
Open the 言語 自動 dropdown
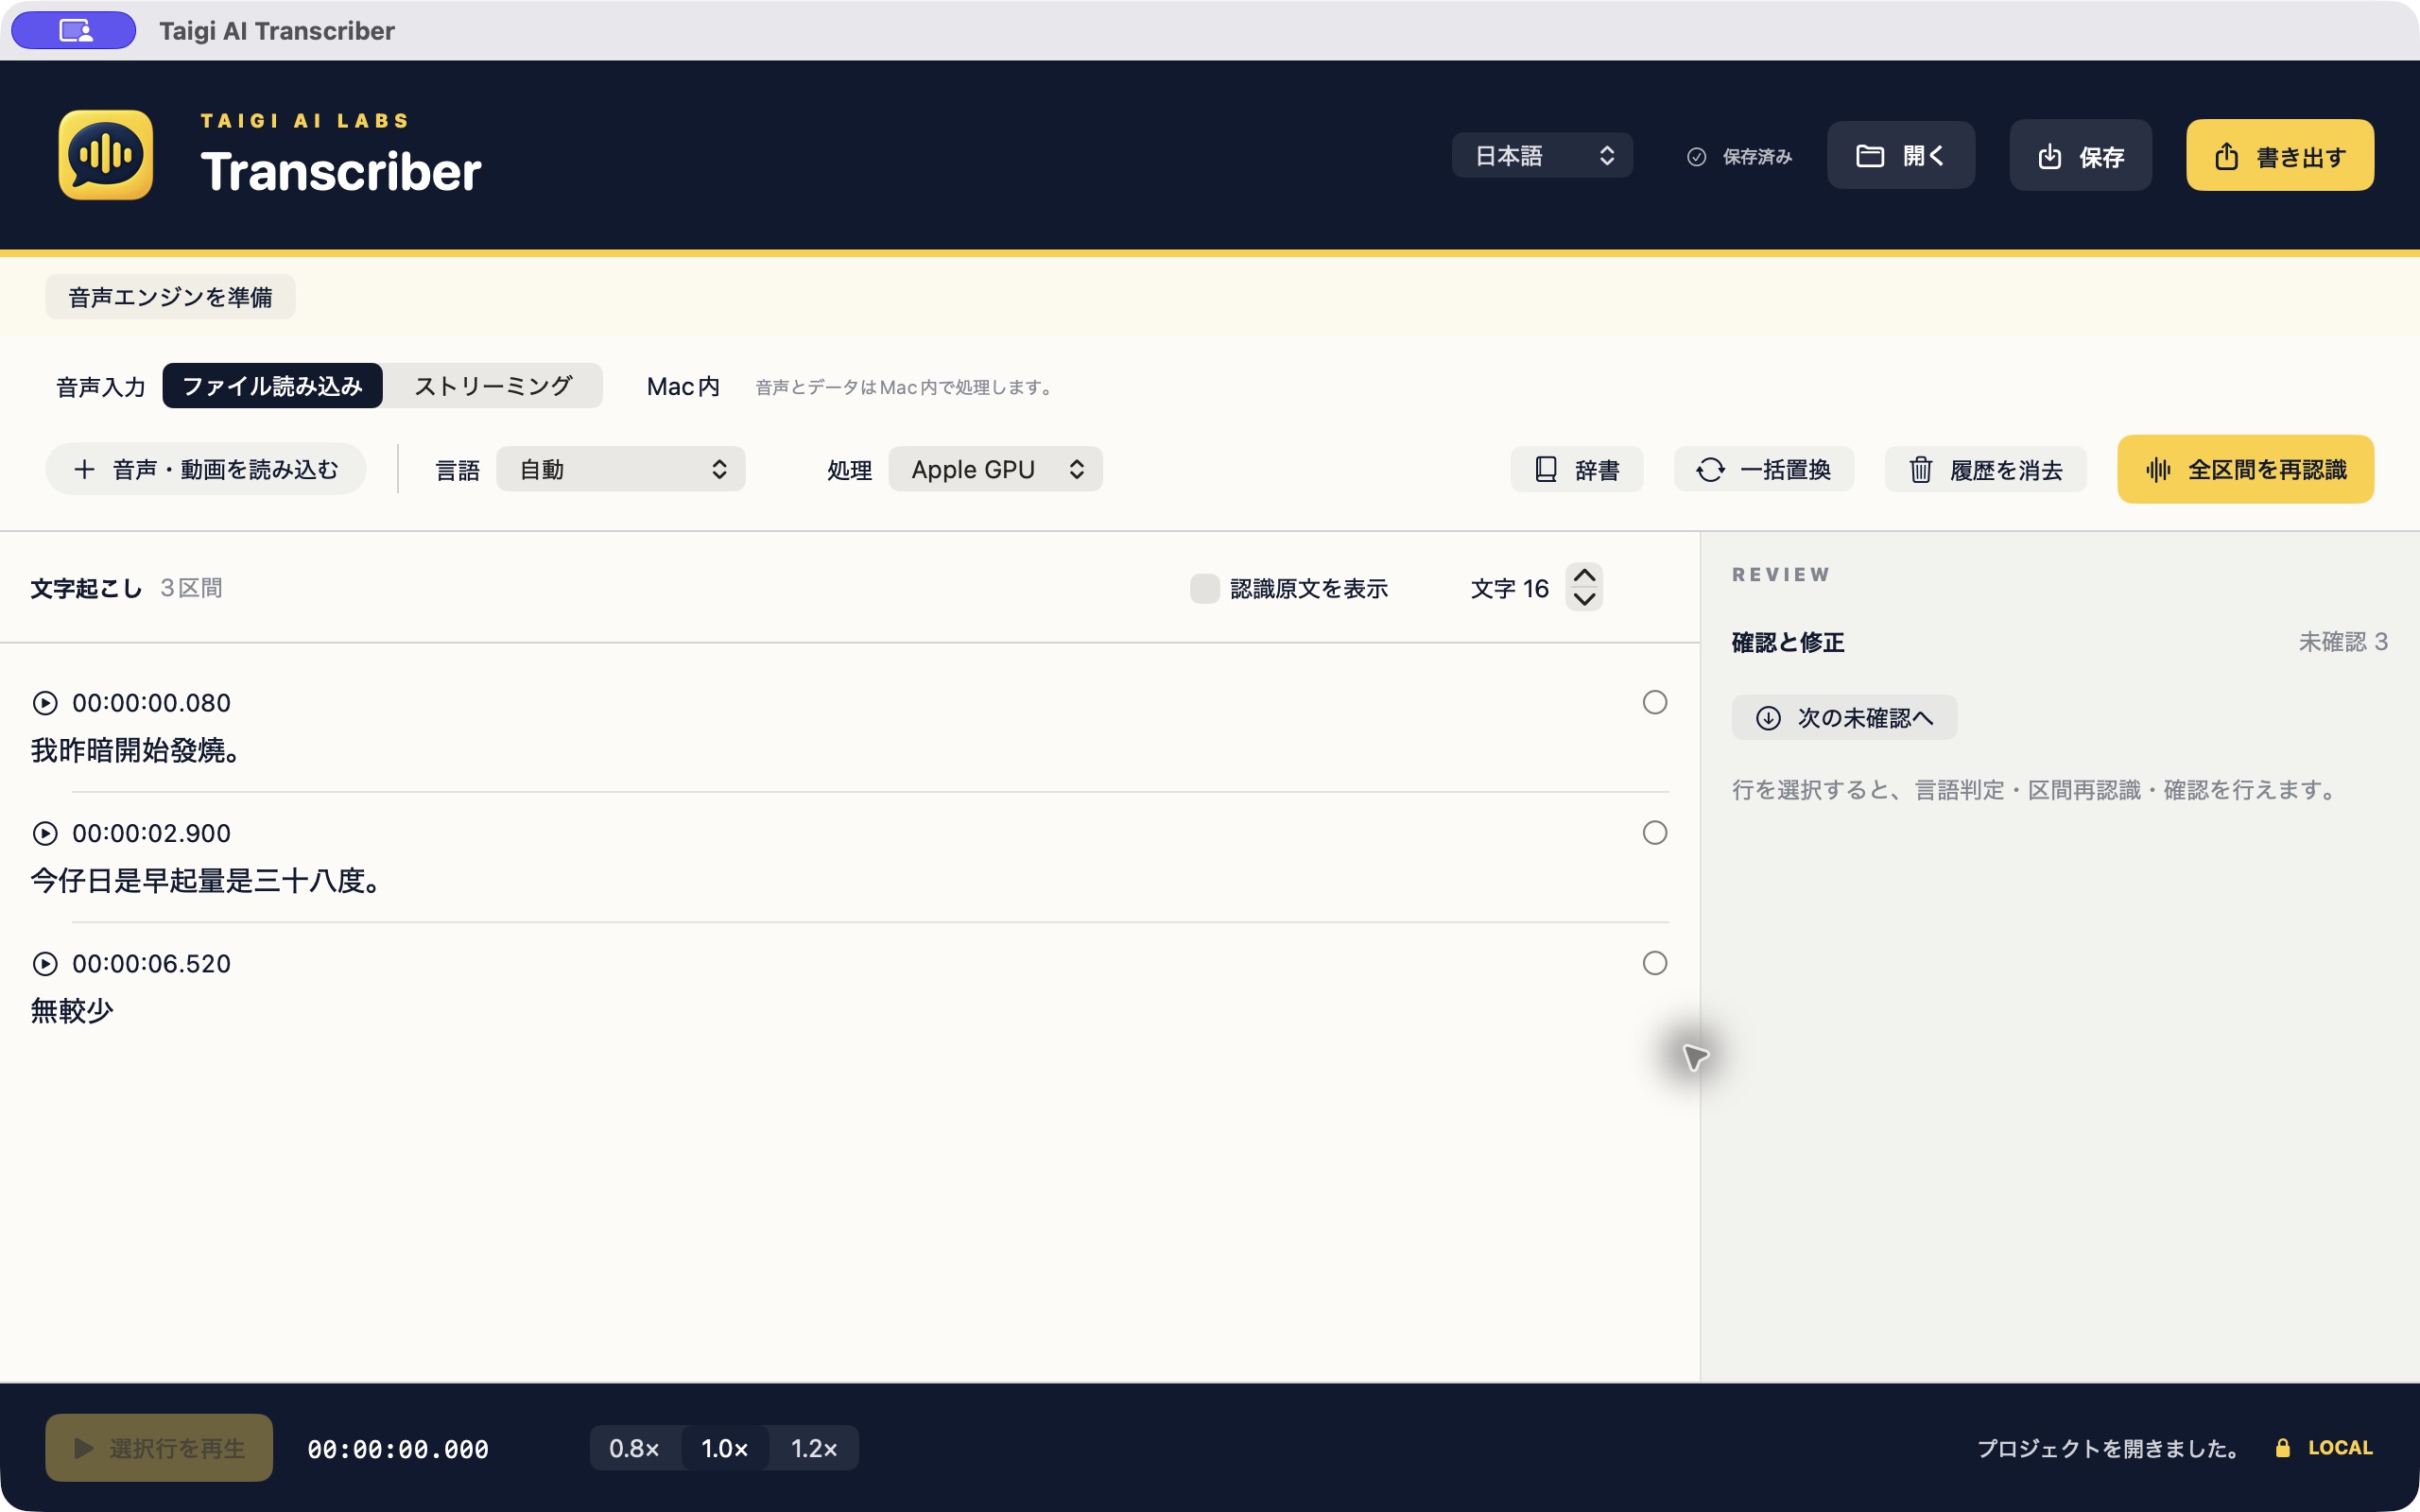pyautogui.click(x=620, y=469)
